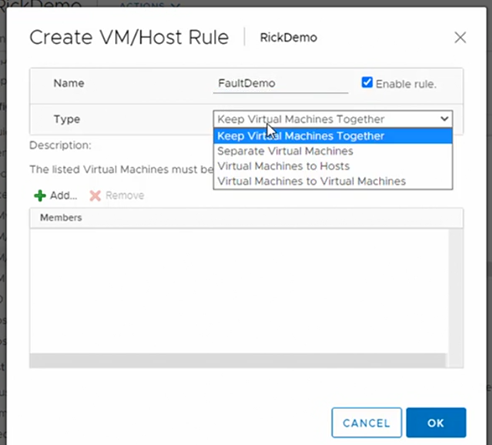Collapse the Type dropdown via its chevron
Image resolution: width=492 pixels, height=445 pixels.
pos(444,119)
